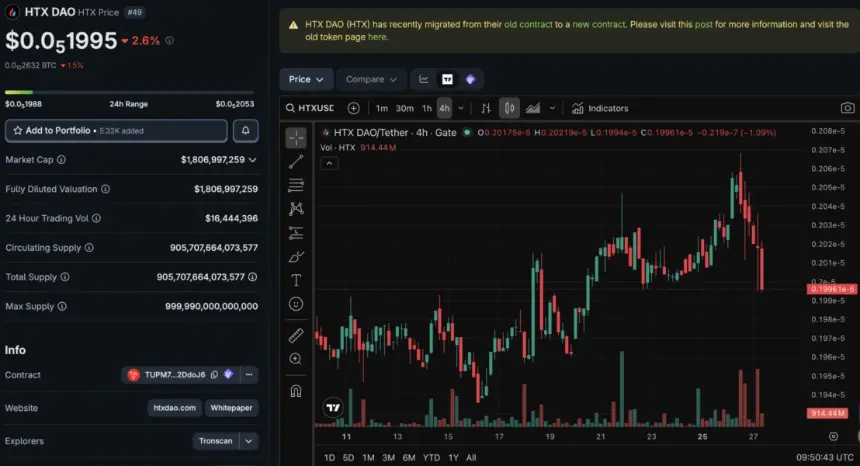Set chart range to 1D
The image size is (860, 466).
(x=329, y=457)
